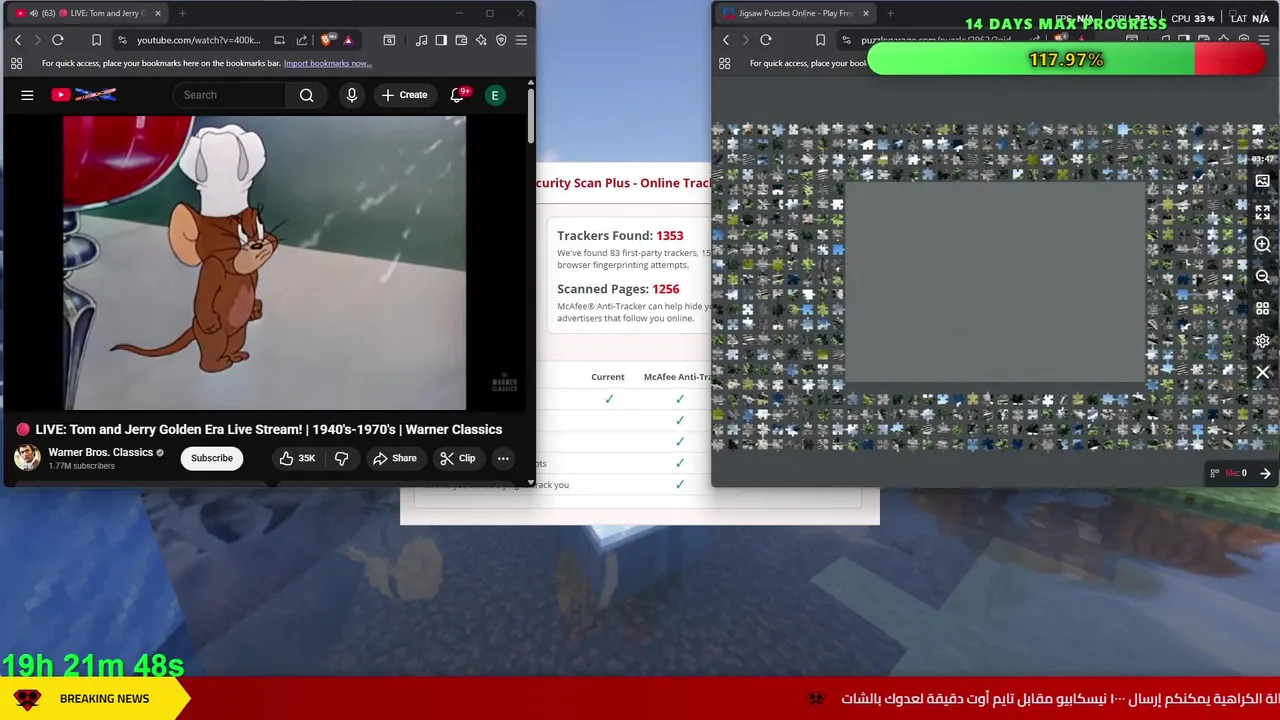Open Leo AI sparkle icon in YouTube window

coord(481,40)
